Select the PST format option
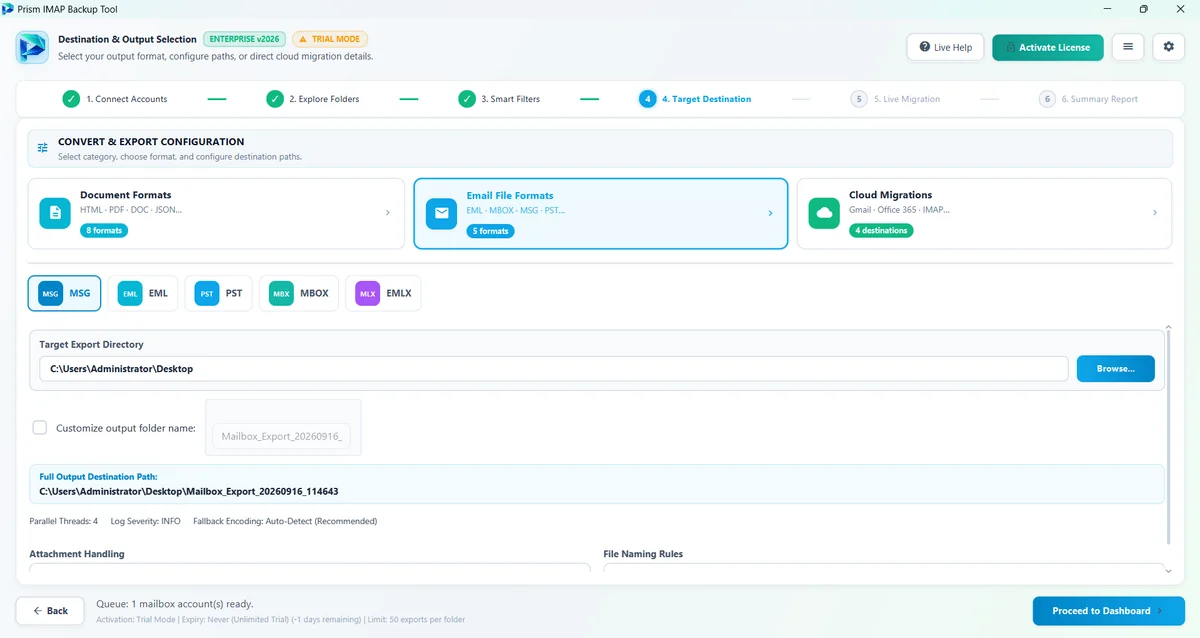The image size is (1200, 638). click(x=219, y=294)
